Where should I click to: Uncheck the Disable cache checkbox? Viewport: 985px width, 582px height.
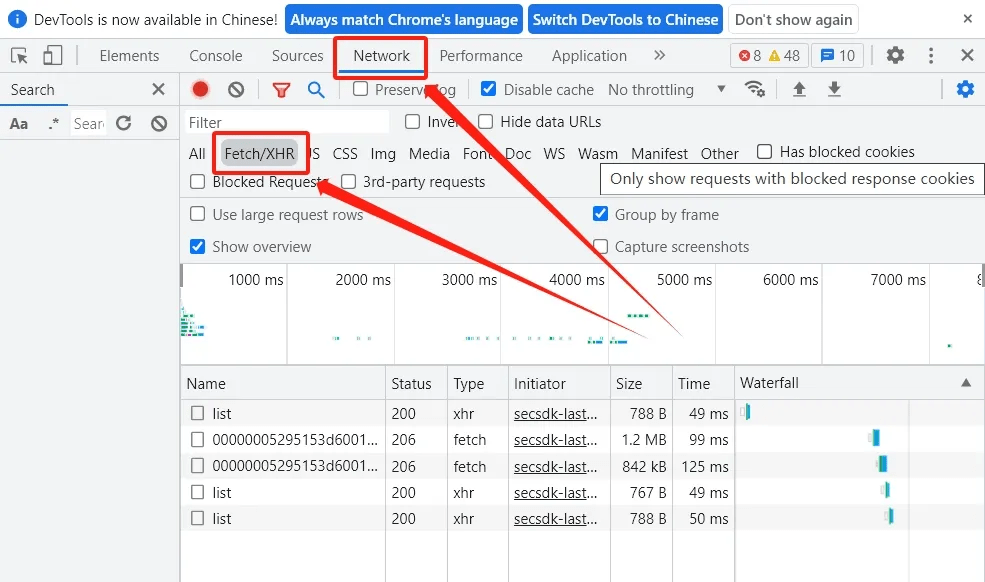(x=488, y=89)
